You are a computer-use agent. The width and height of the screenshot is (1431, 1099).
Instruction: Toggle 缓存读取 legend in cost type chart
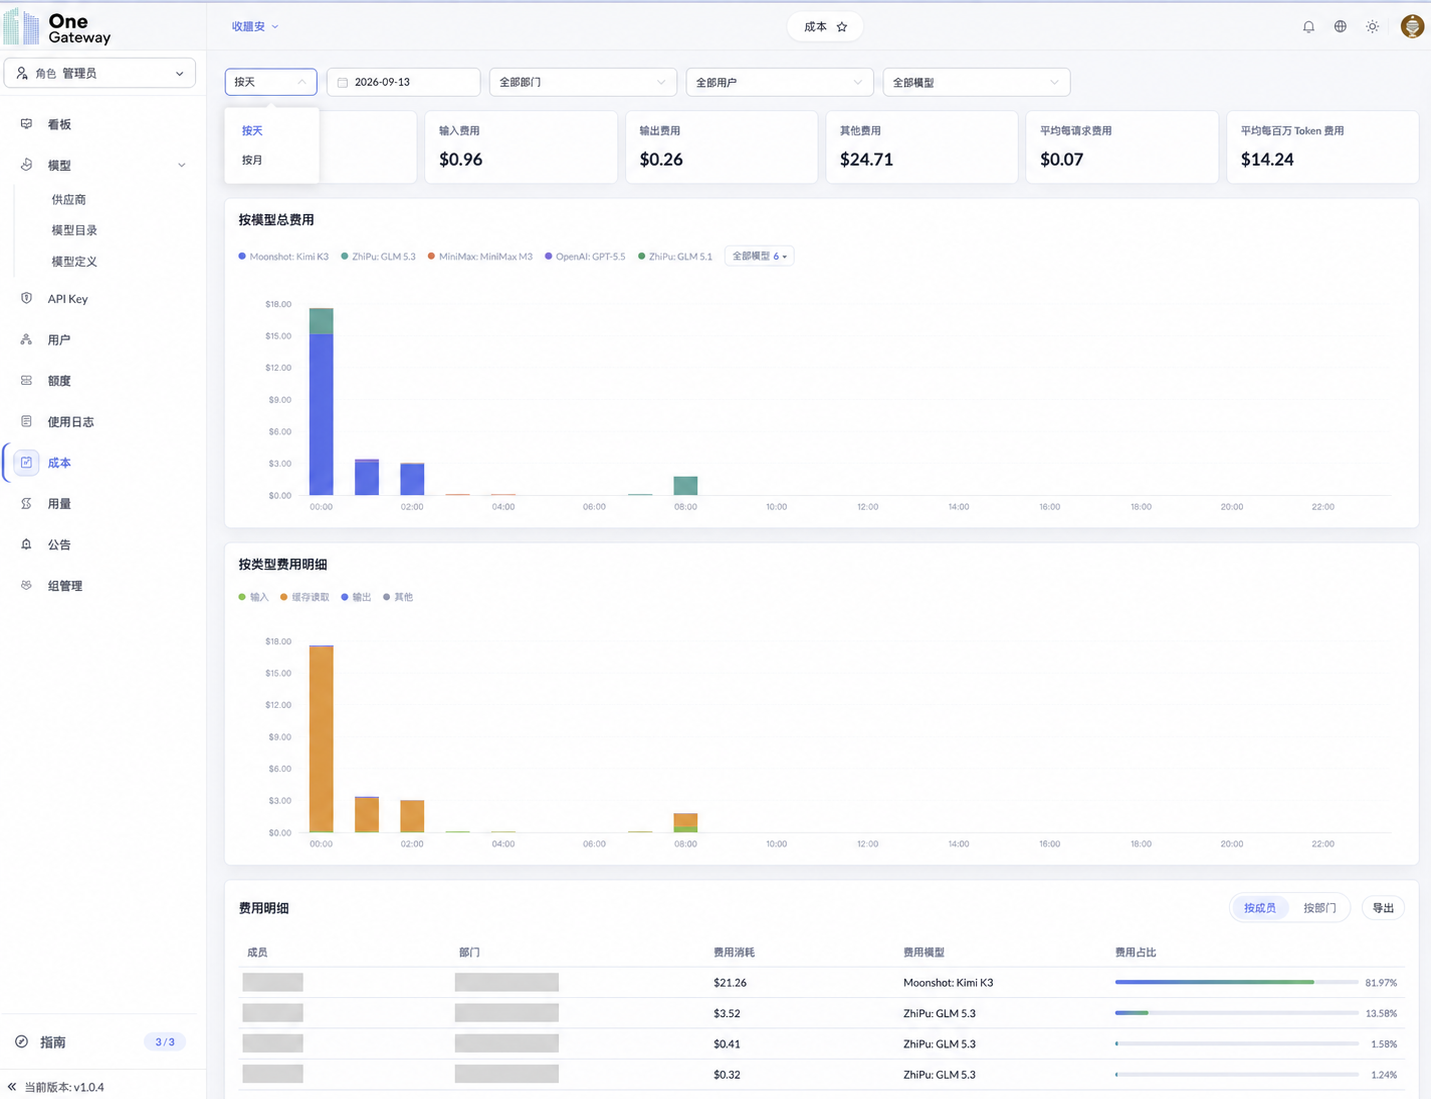(x=305, y=597)
